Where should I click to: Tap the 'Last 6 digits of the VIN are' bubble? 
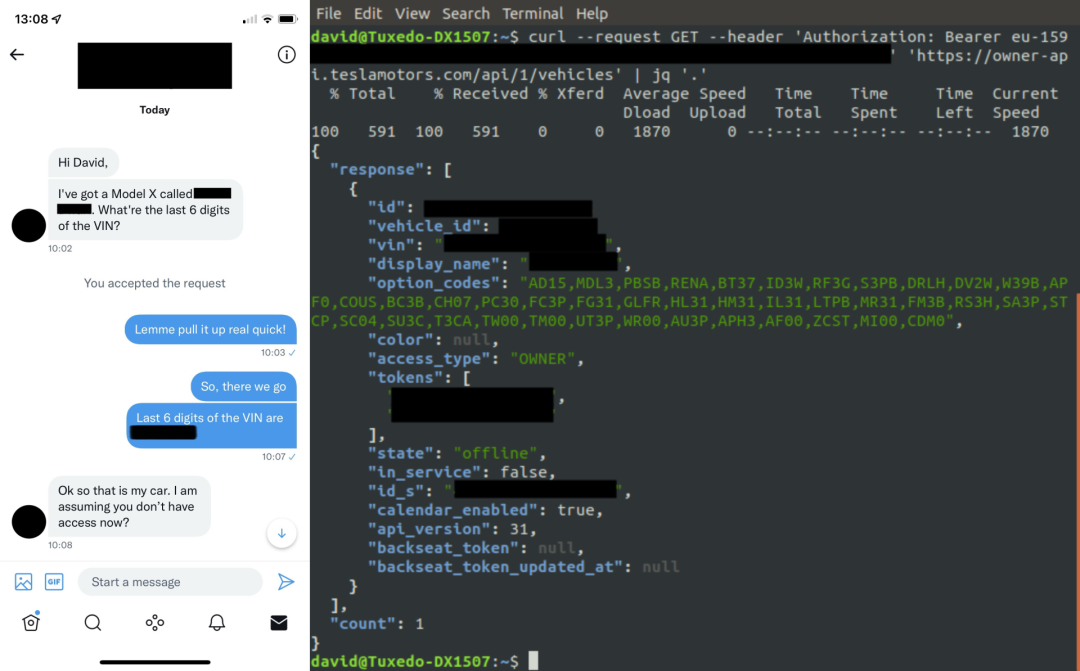tap(211, 426)
